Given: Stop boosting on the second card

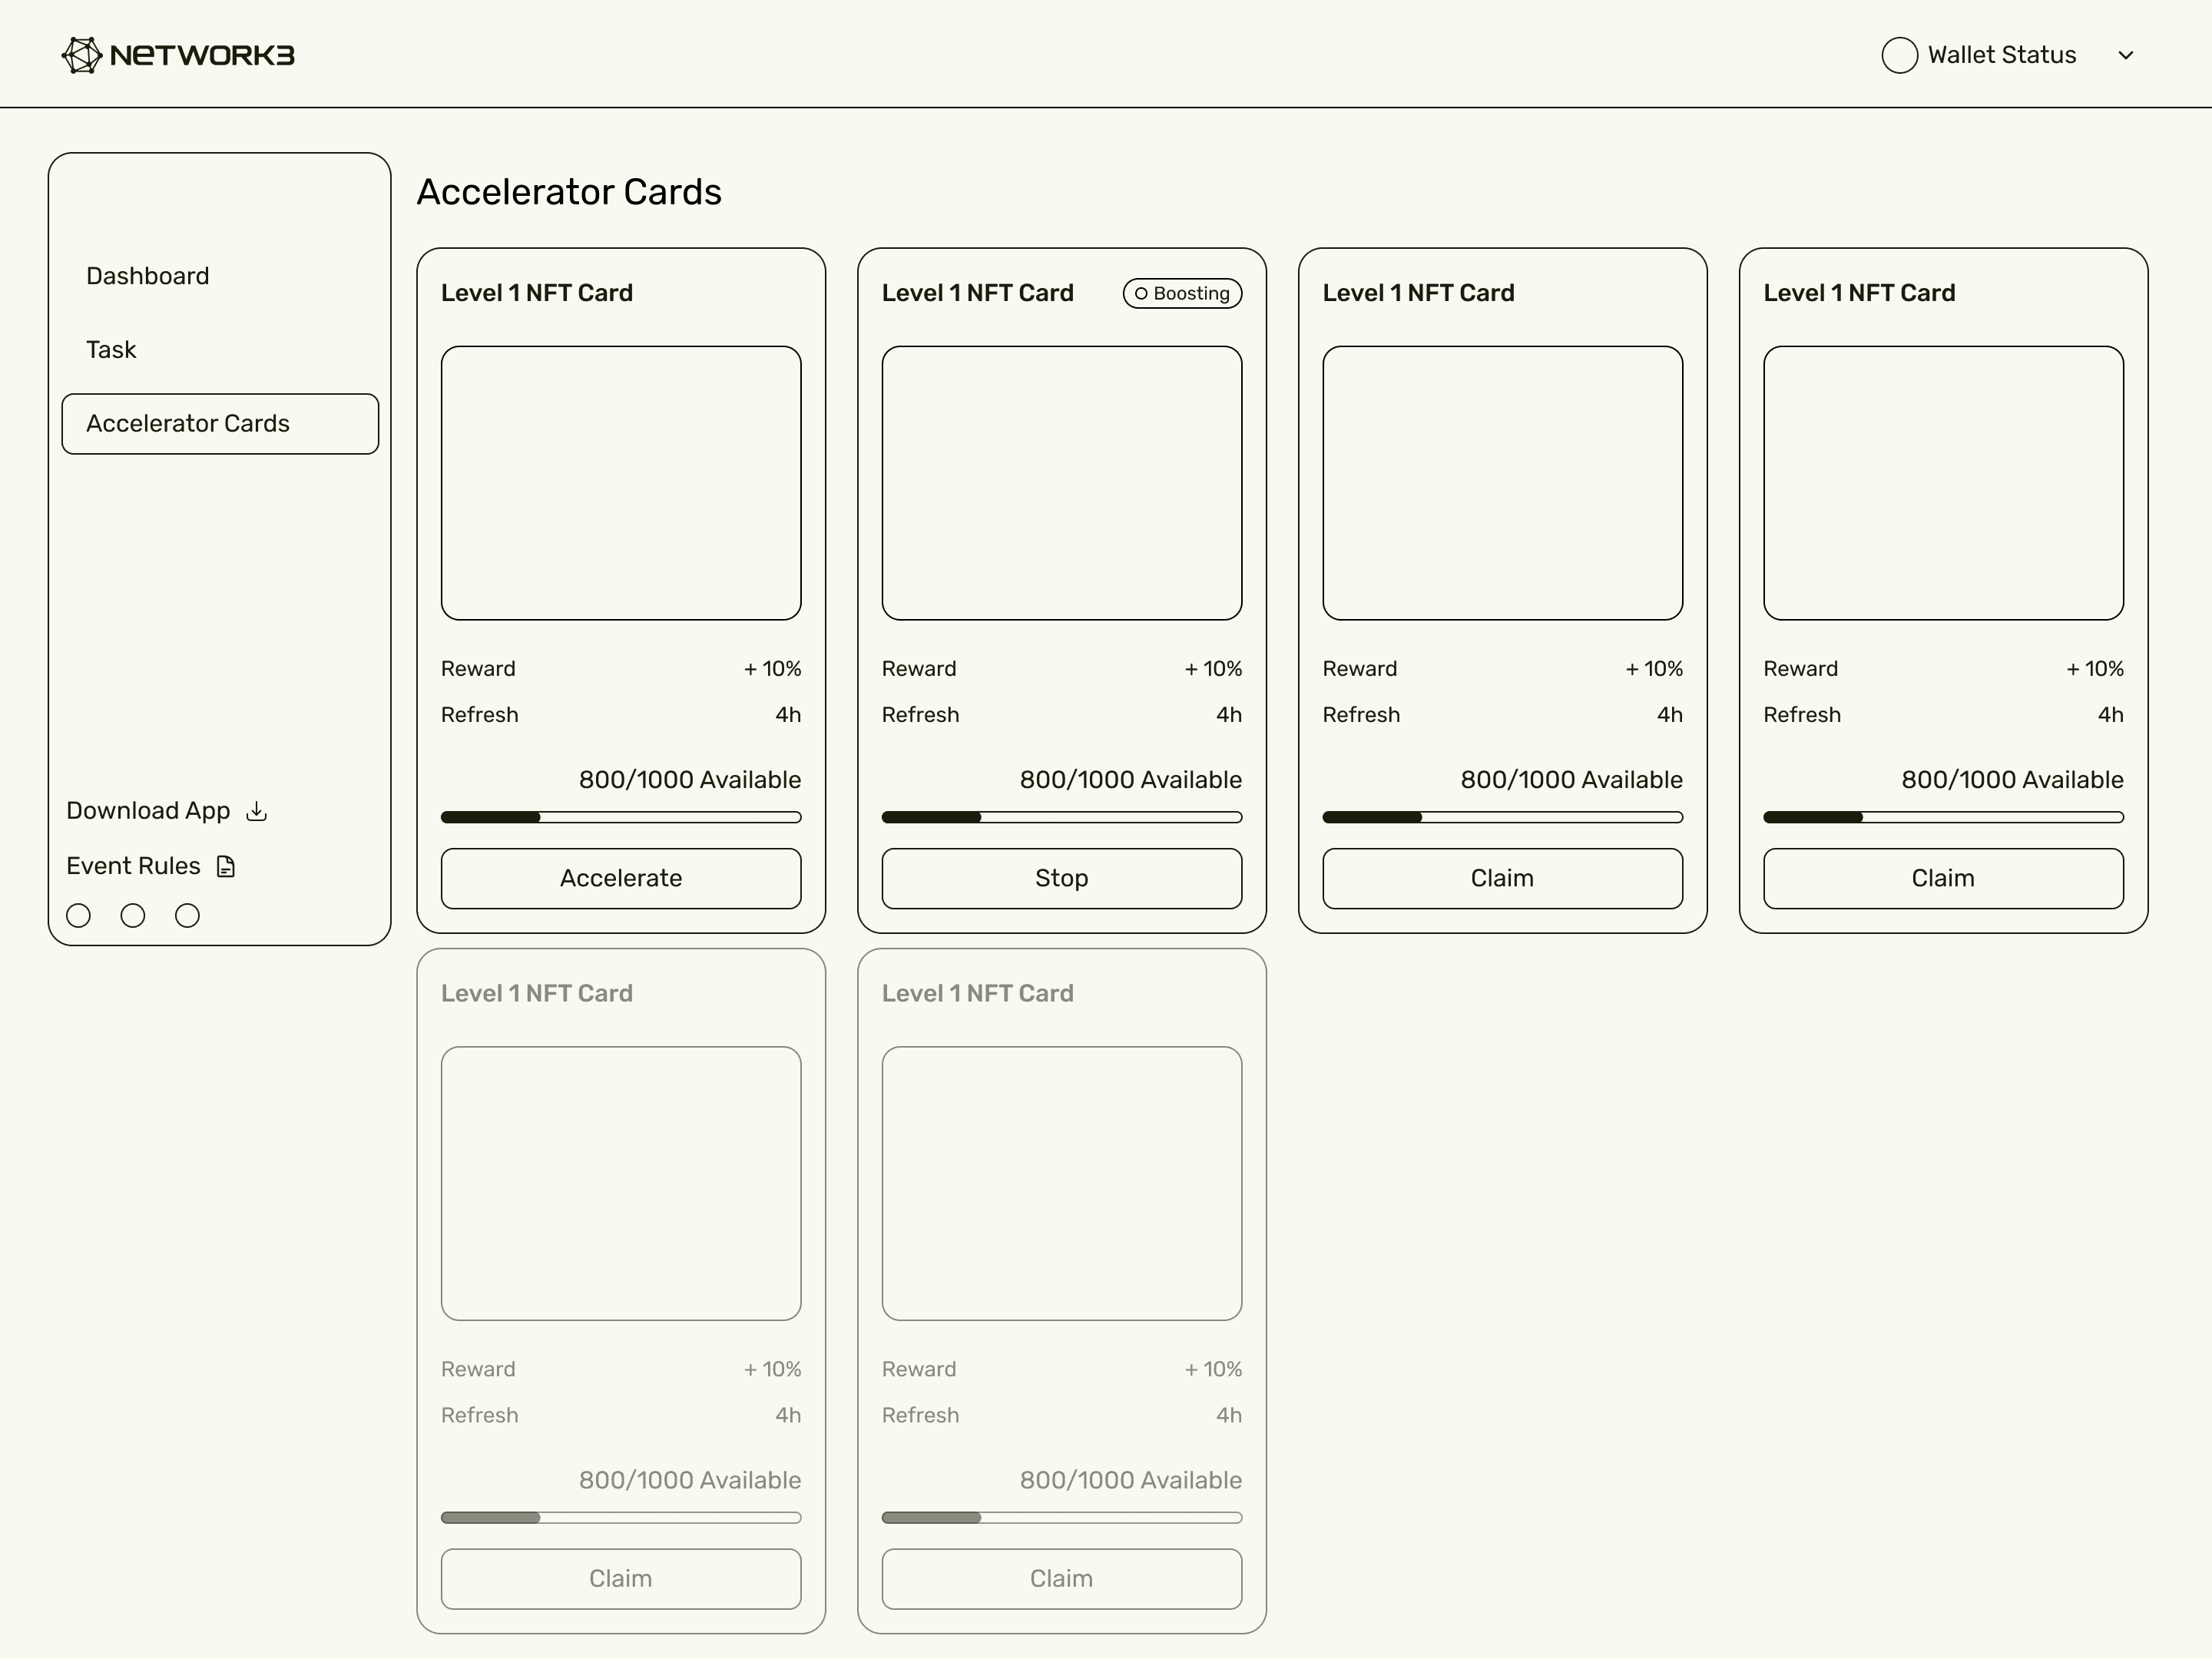Looking at the screenshot, I should pyautogui.click(x=1061, y=878).
